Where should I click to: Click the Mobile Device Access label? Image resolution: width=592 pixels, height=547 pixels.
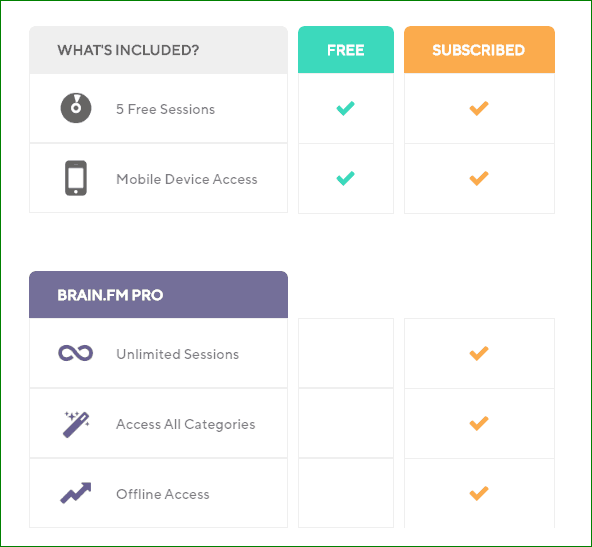coord(187,179)
